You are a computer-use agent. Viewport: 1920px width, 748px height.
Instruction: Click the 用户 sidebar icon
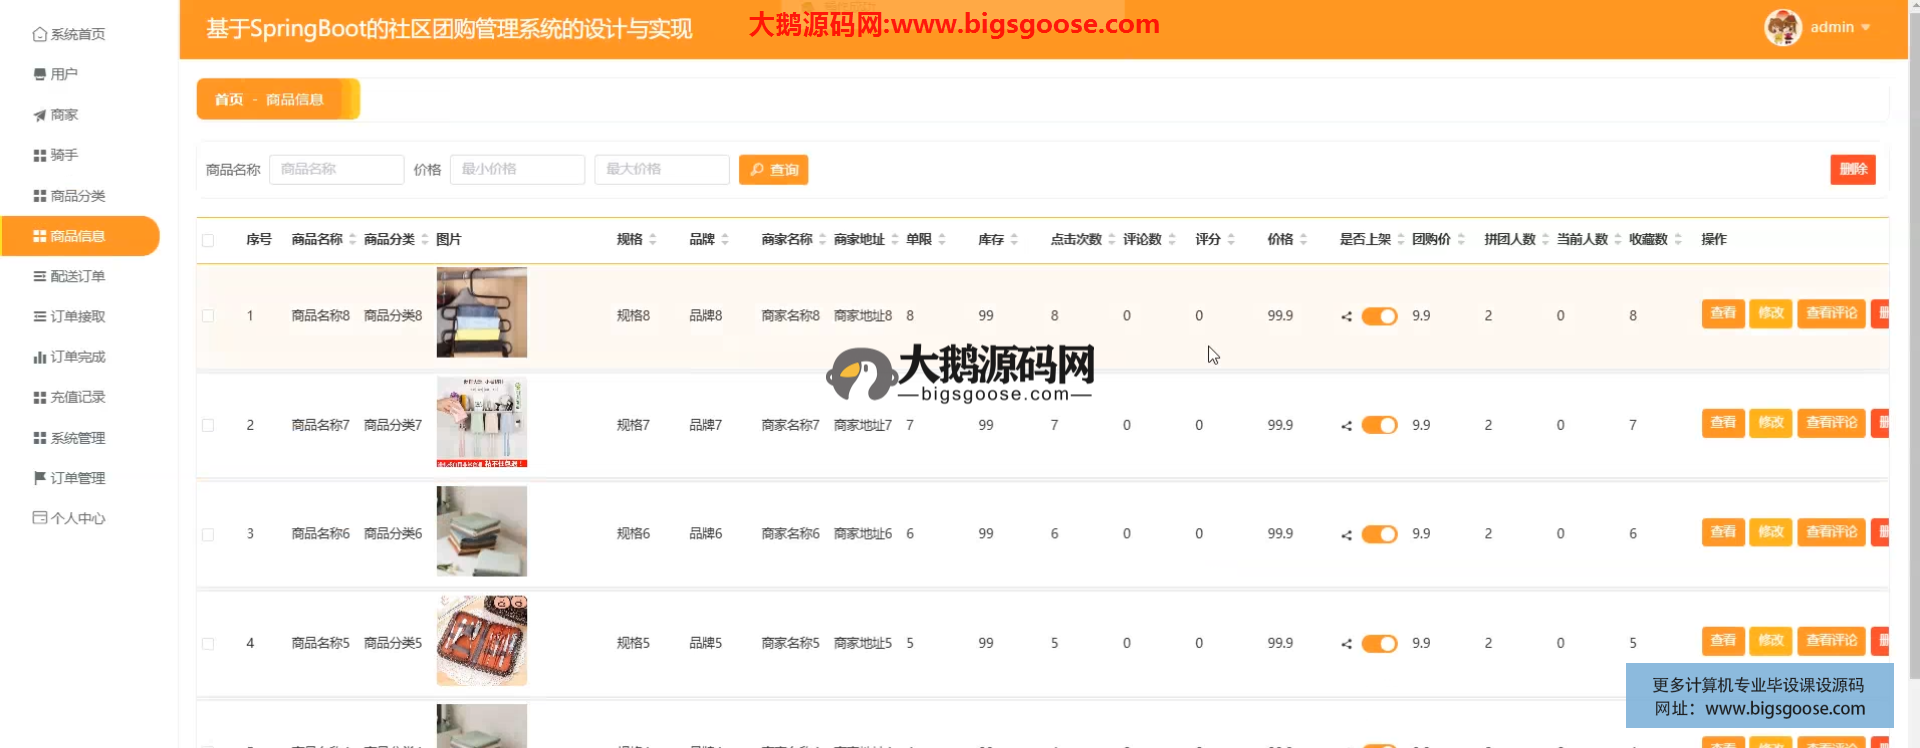click(x=39, y=74)
